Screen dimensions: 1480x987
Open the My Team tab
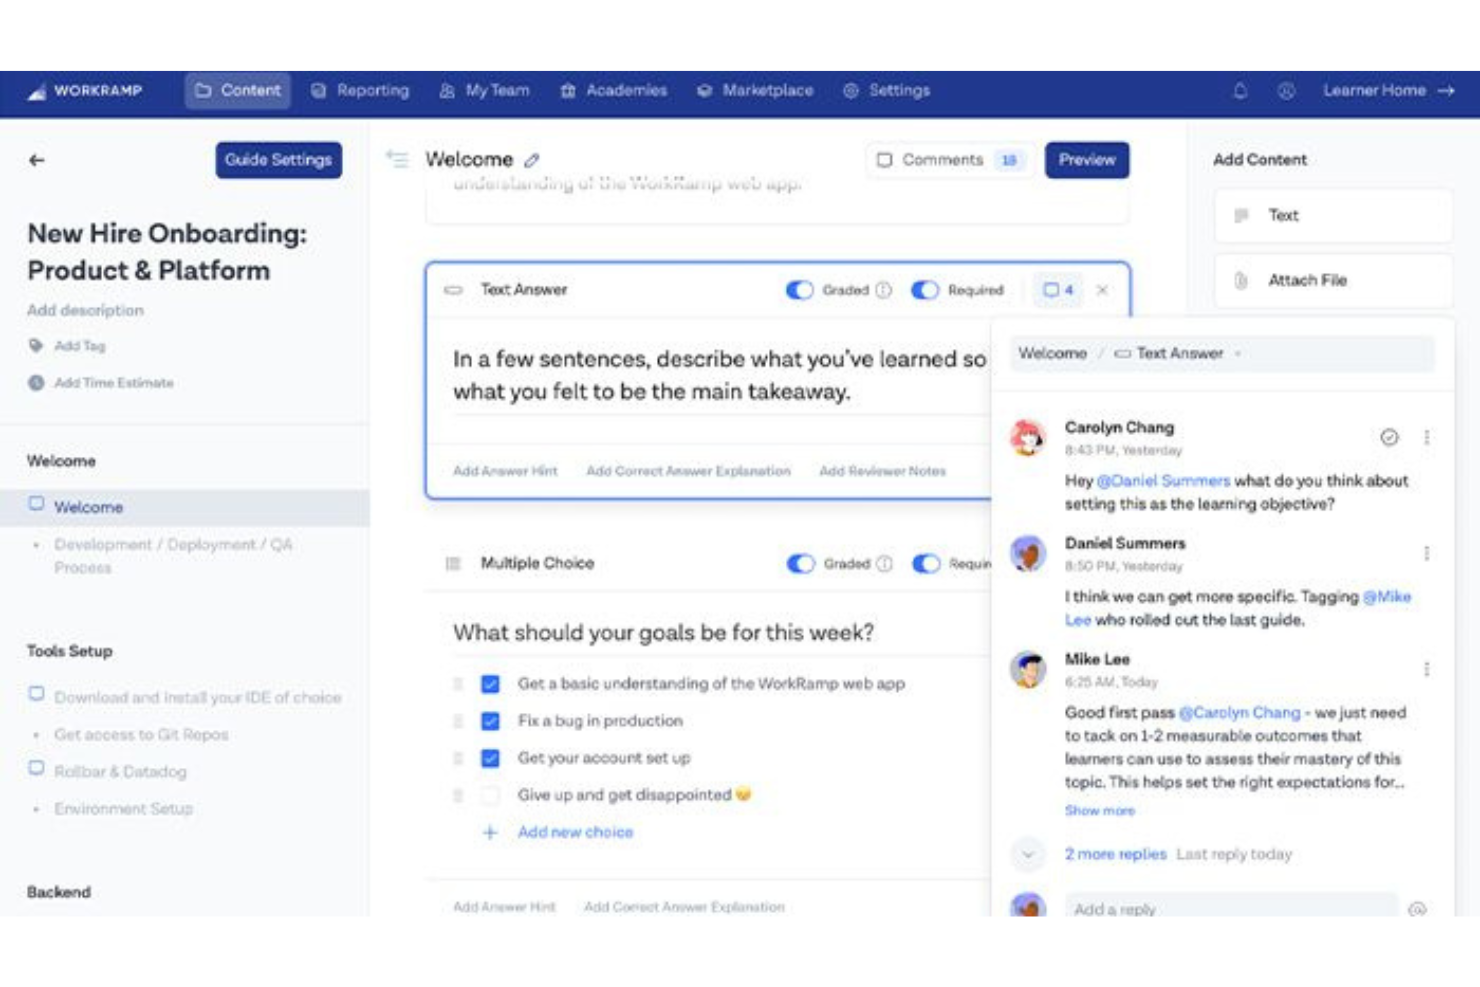click(x=484, y=91)
